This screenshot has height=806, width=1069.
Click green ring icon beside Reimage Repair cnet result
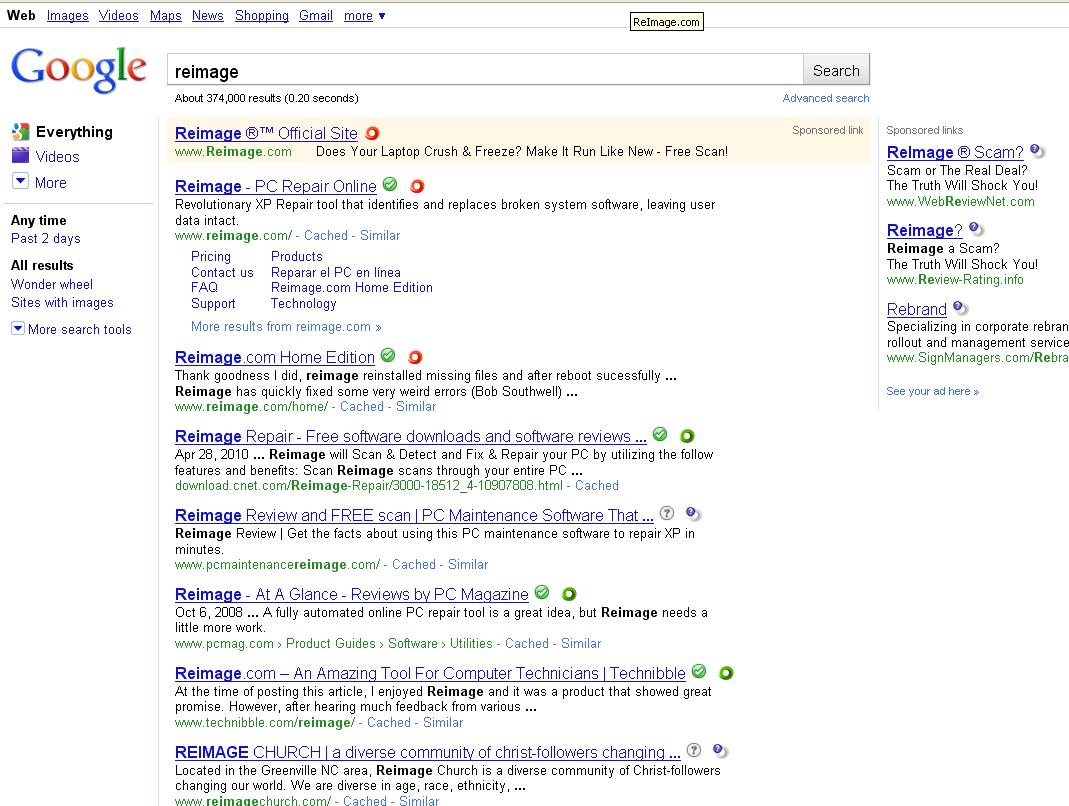(x=687, y=436)
